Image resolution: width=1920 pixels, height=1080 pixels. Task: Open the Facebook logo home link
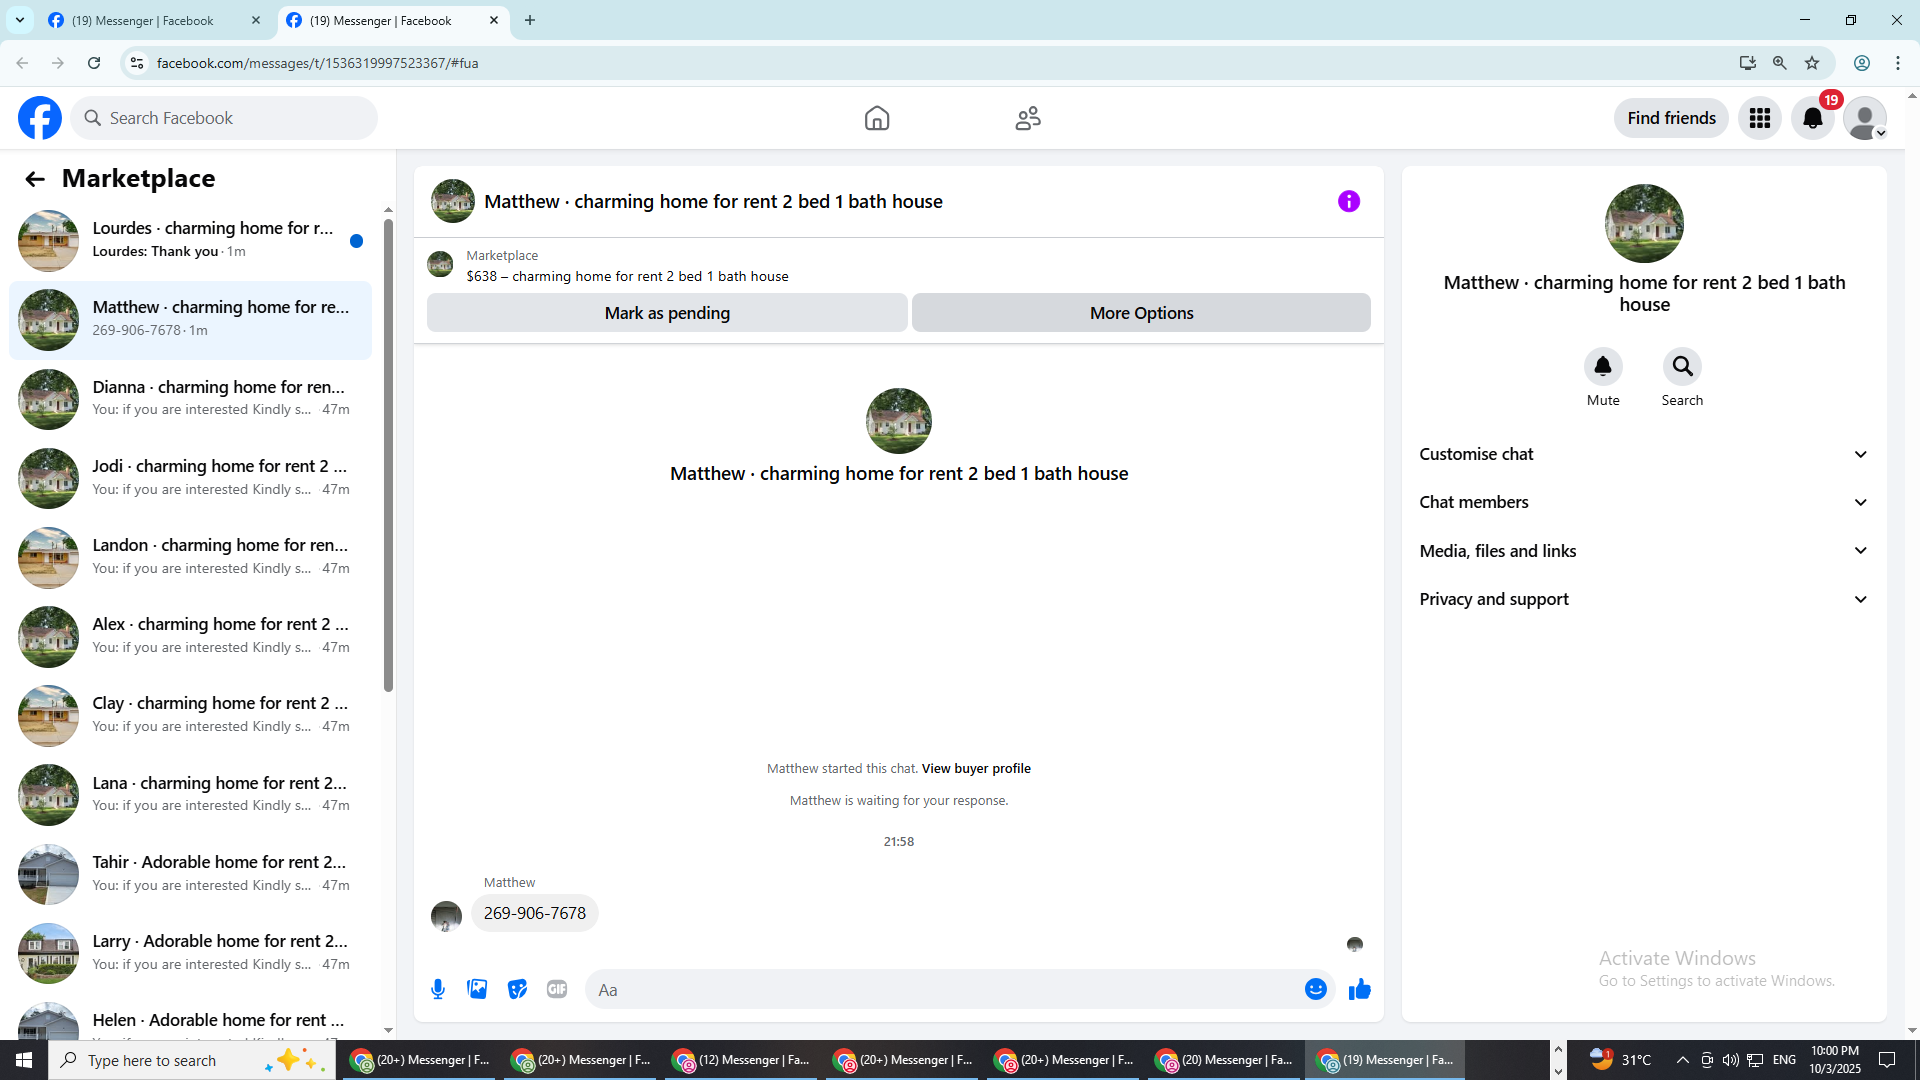pyautogui.click(x=40, y=118)
